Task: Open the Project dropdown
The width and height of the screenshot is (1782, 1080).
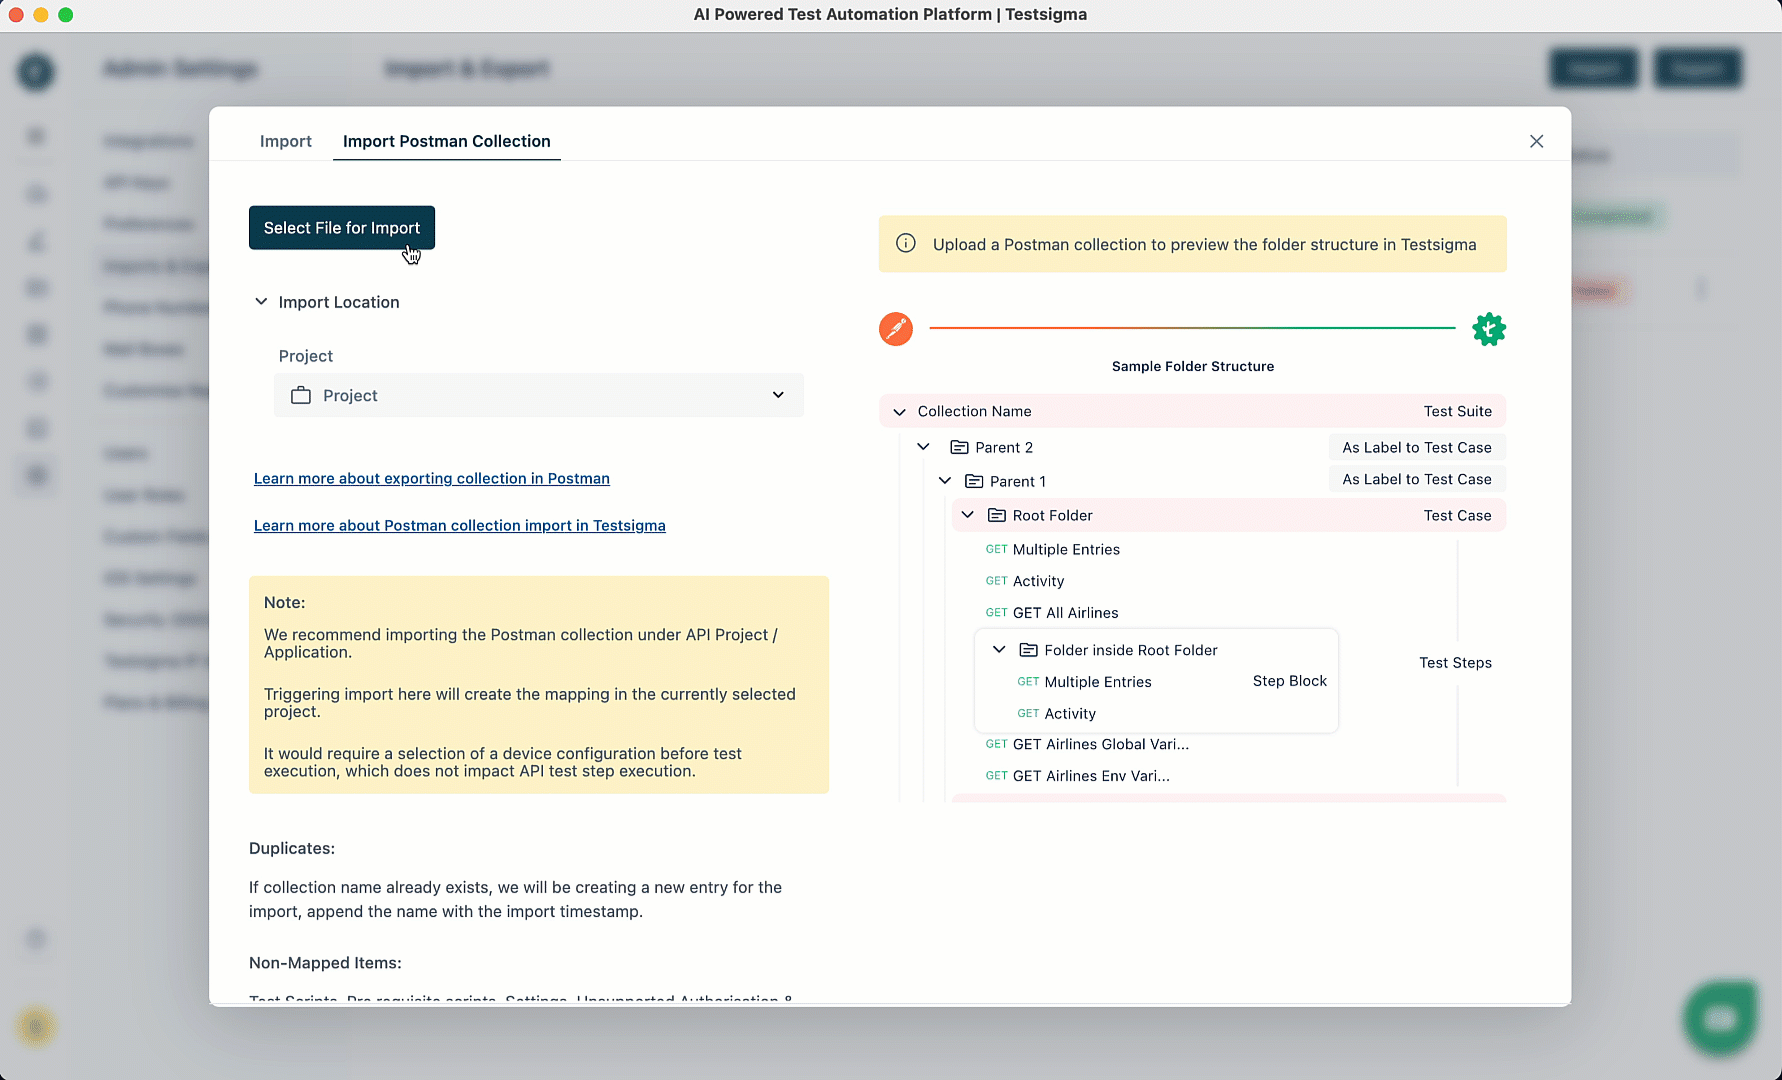Action: (x=778, y=395)
